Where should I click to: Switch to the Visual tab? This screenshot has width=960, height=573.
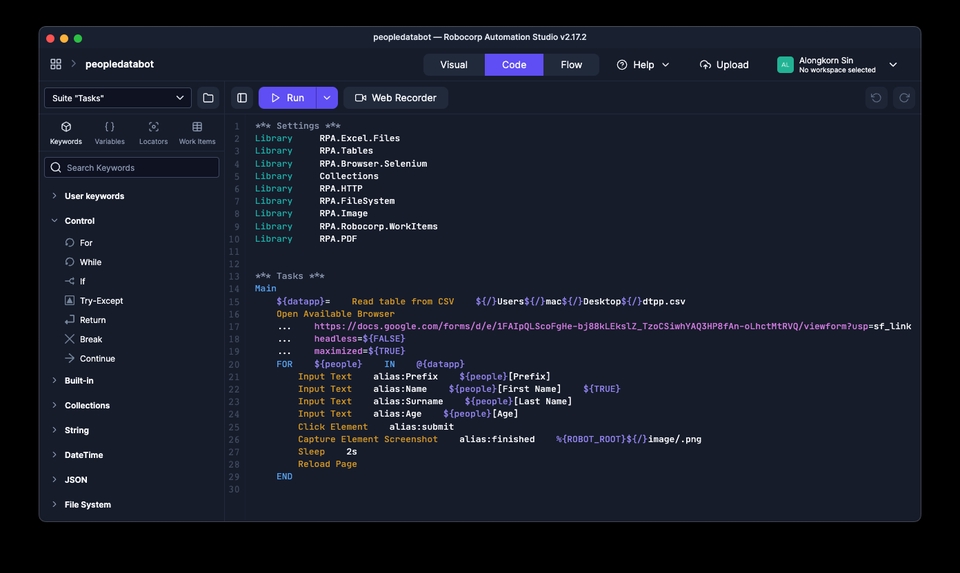click(x=454, y=65)
